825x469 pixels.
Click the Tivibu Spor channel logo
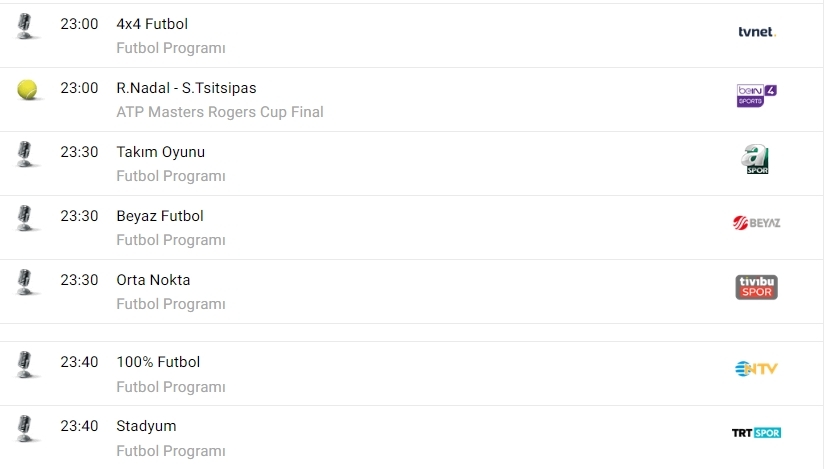click(756, 287)
